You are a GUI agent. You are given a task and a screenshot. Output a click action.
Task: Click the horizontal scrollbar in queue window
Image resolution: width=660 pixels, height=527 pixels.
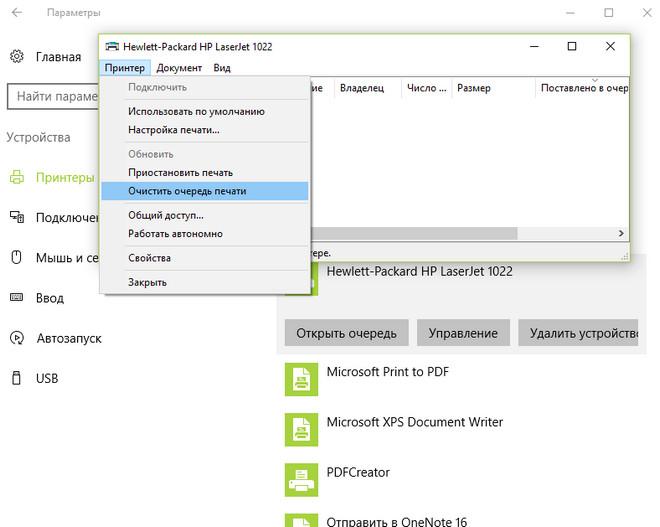pyautogui.click(x=415, y=233)
